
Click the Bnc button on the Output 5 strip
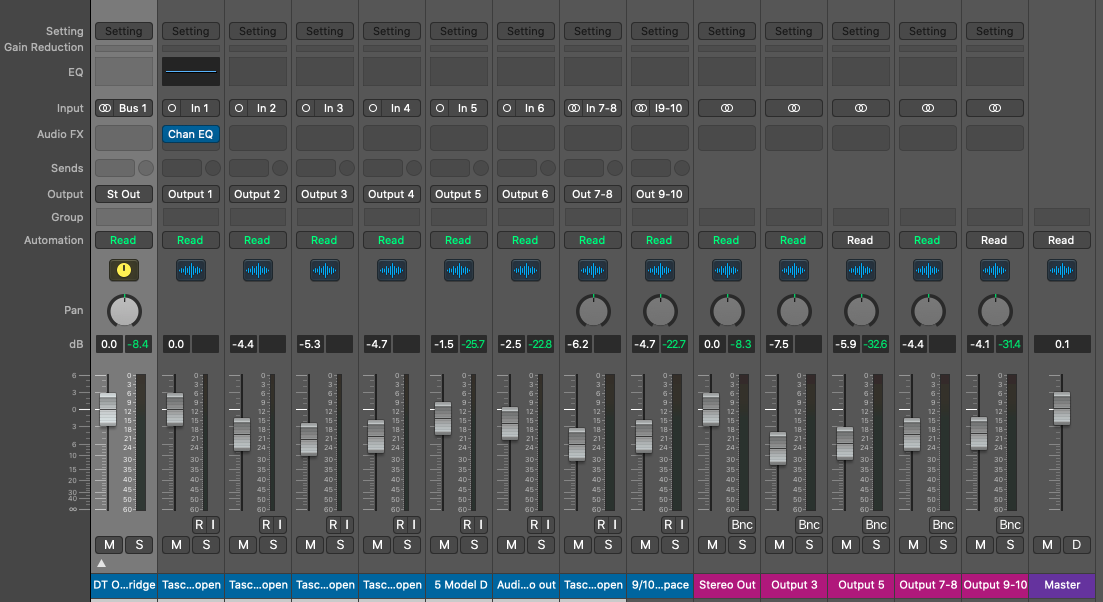pyautogui.click(x=875, y=525)
